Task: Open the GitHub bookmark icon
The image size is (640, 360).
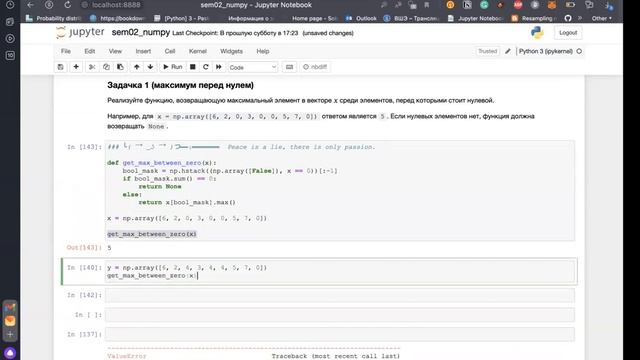Action: pos(568,18)
